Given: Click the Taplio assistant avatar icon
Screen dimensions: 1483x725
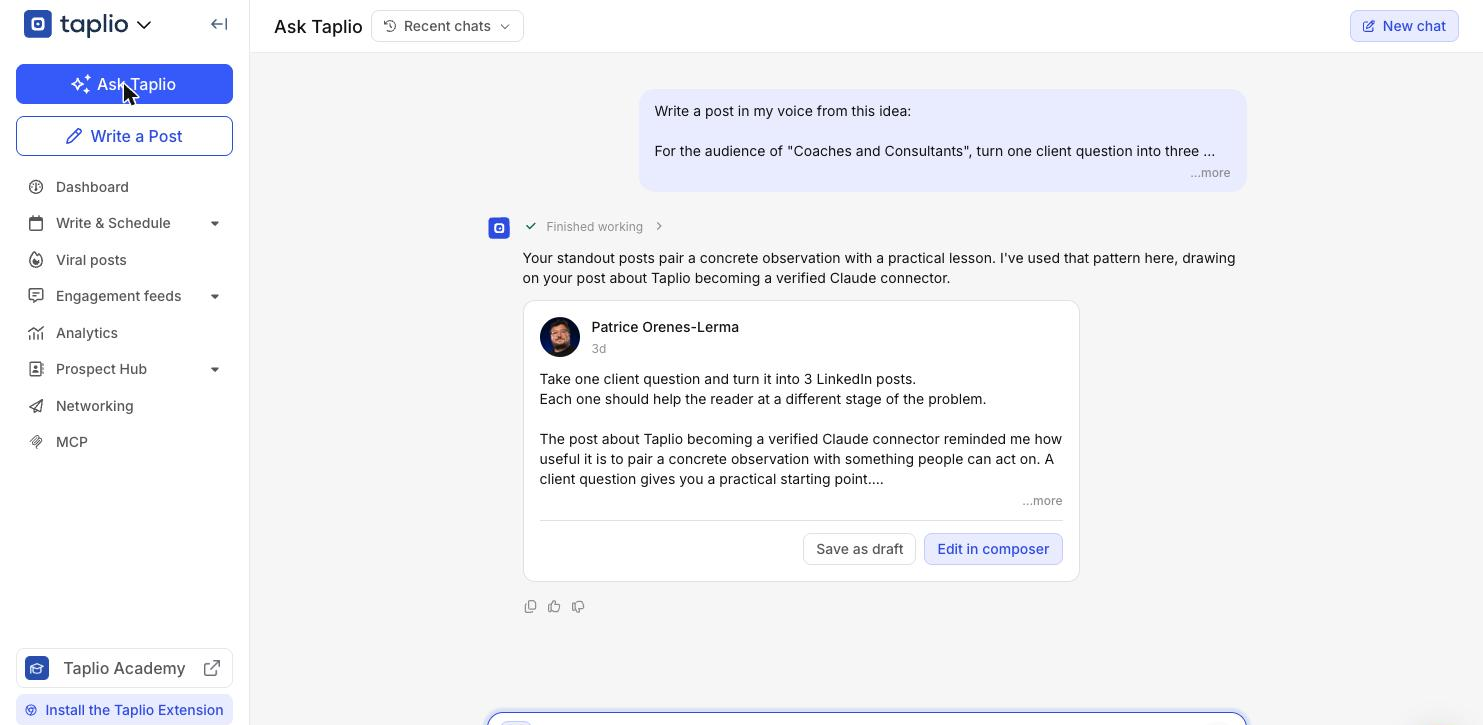Looking at the screenshot, I should tap(499, 228).
